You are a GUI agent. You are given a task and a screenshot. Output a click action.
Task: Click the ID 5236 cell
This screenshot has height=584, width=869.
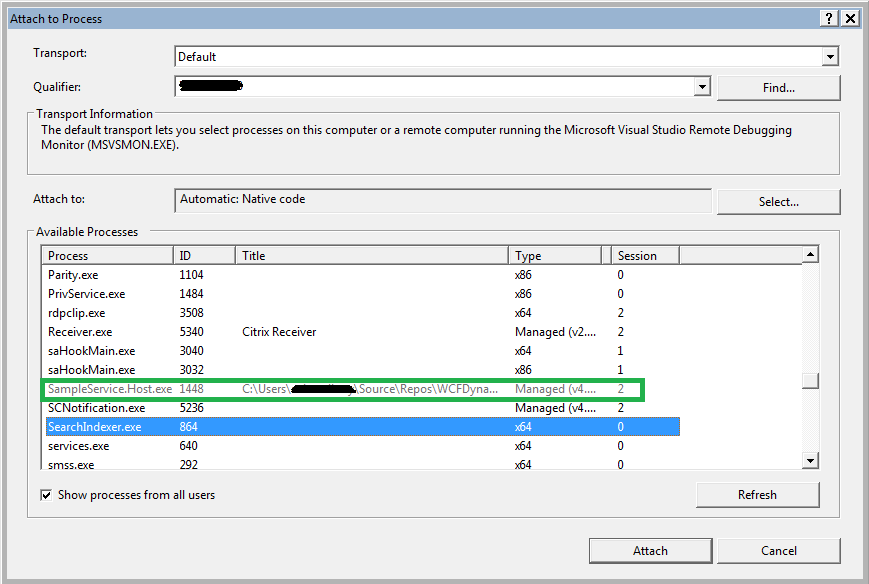click(191, 408)
